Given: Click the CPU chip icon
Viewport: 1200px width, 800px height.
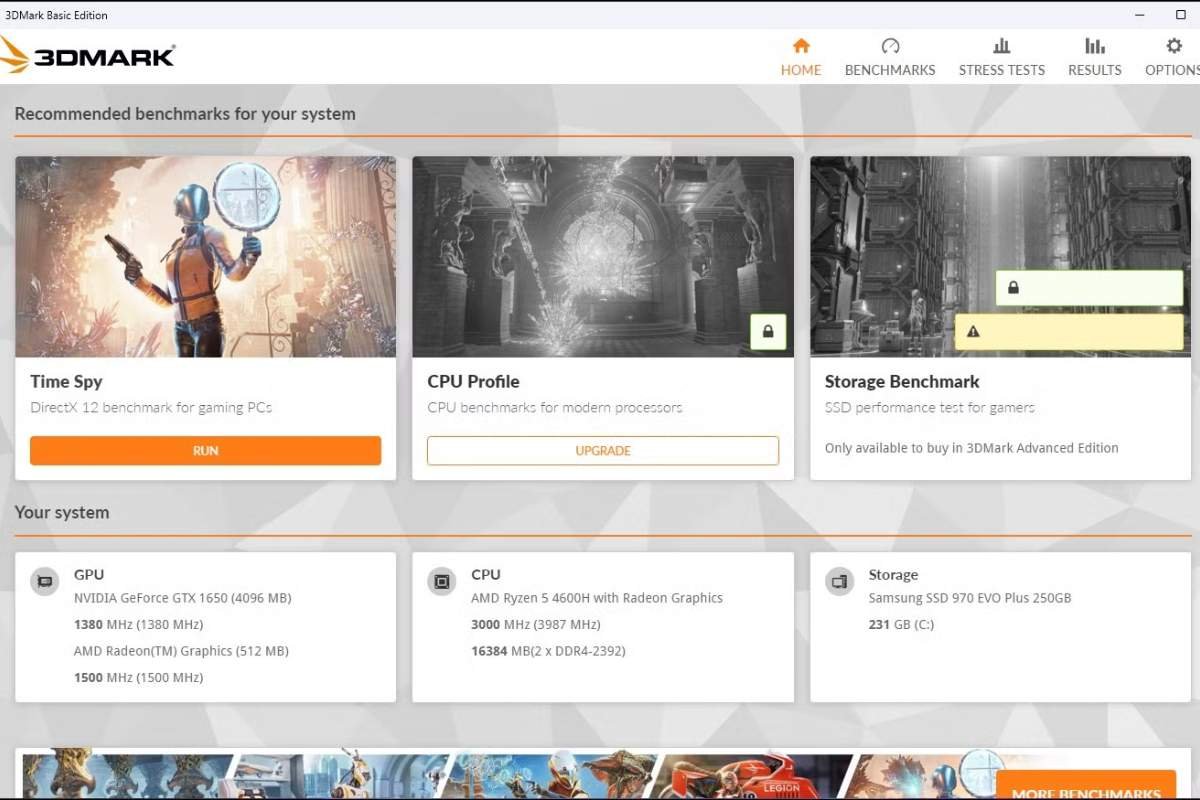Looking at the screenshot, I should [442, 581].
